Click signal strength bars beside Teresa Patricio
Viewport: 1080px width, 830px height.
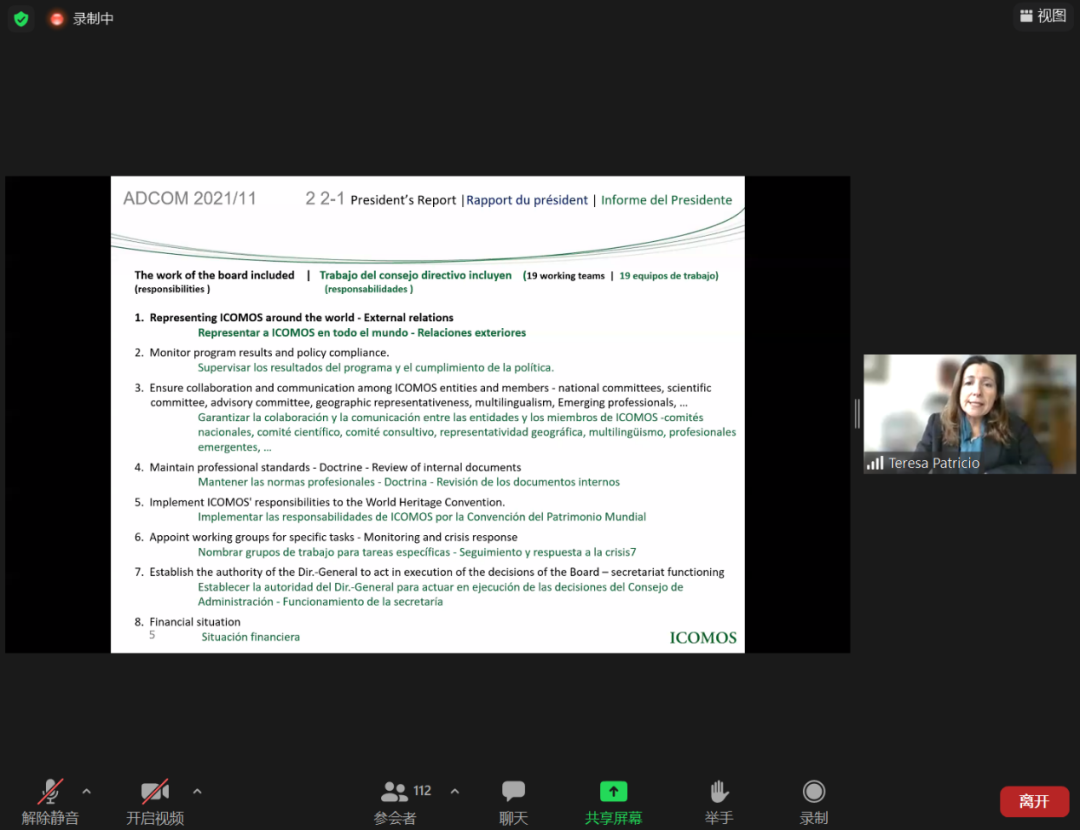875,463
